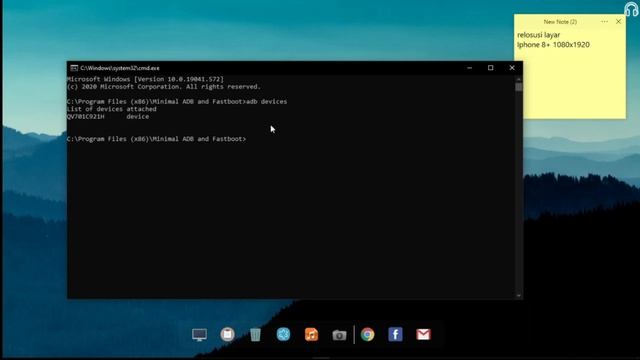
Task: Click 'Iphone 8+ 1080x1920' in the sticky note
Action: pos(553,45)
